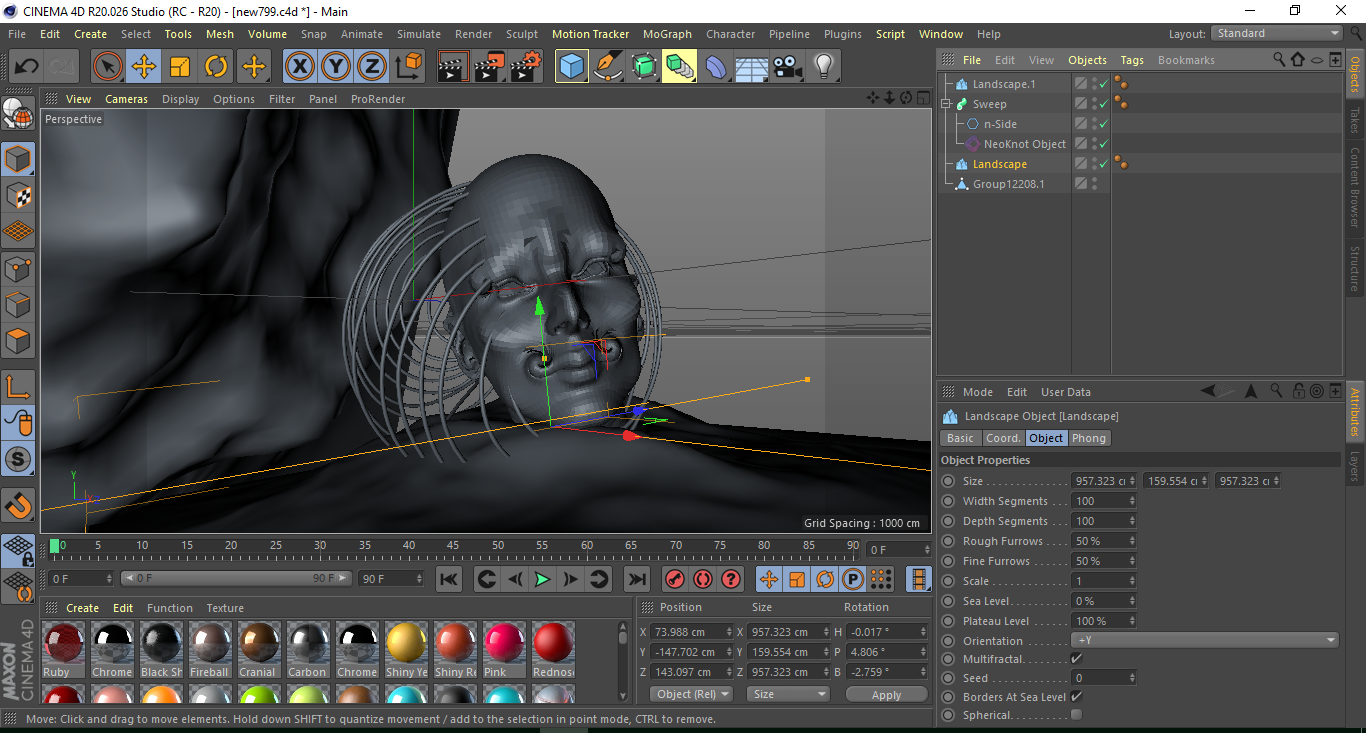Screen dimensions: 1366x733
Task: Open the Takes side tab
Action: pyautogui.click(x=1355, y=120)
